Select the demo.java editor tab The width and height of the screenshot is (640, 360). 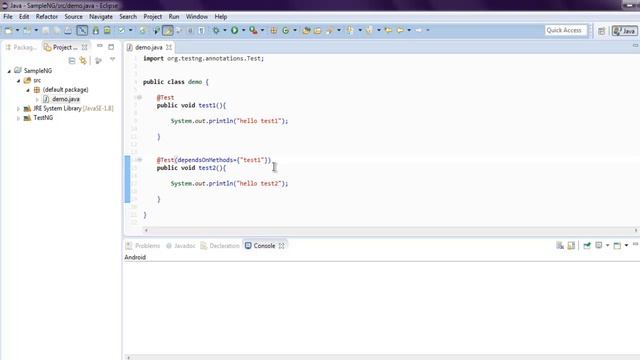[x=149, y=47]
